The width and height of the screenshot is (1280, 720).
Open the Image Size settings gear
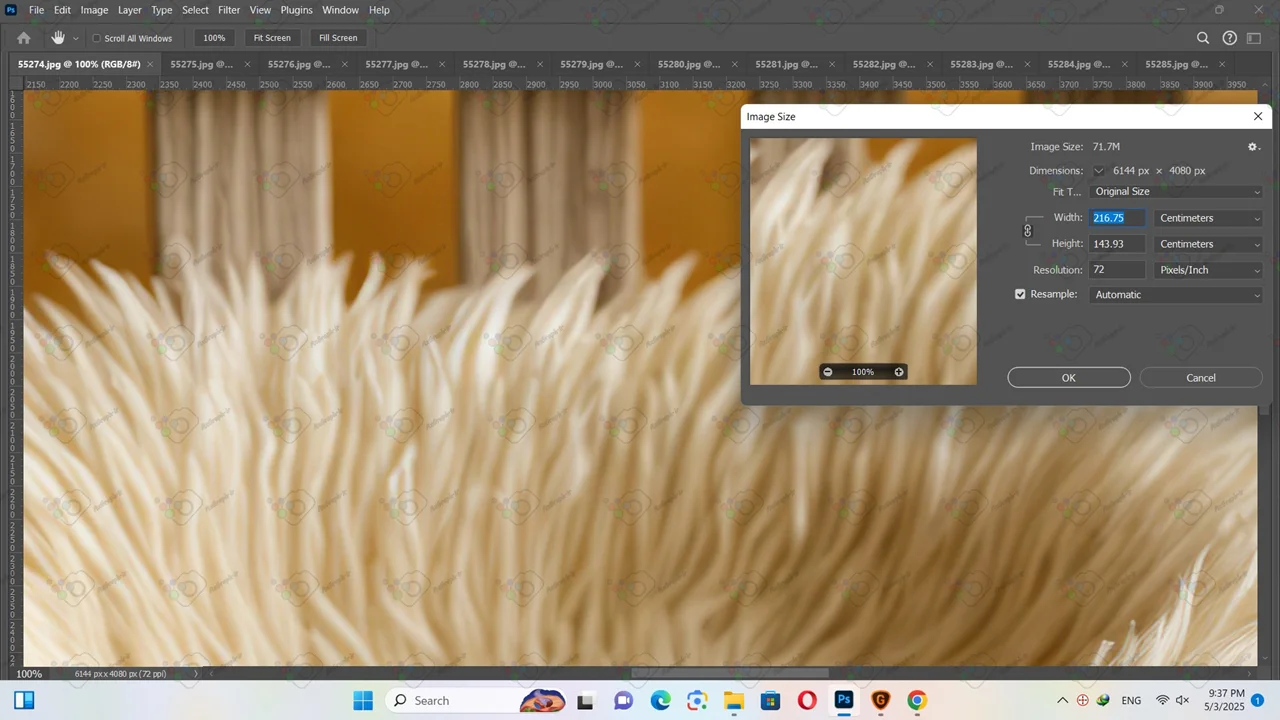pos(1253,147)
